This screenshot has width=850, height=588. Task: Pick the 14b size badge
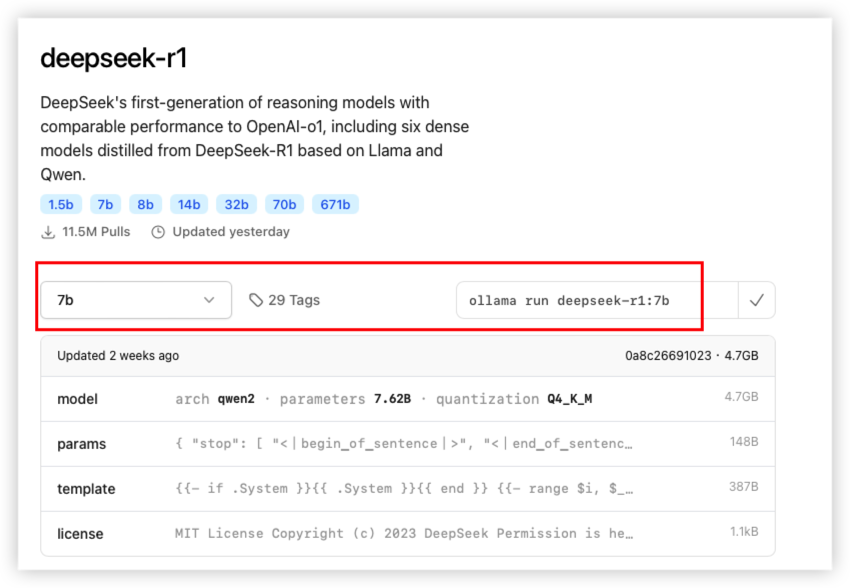pos(189,205)
